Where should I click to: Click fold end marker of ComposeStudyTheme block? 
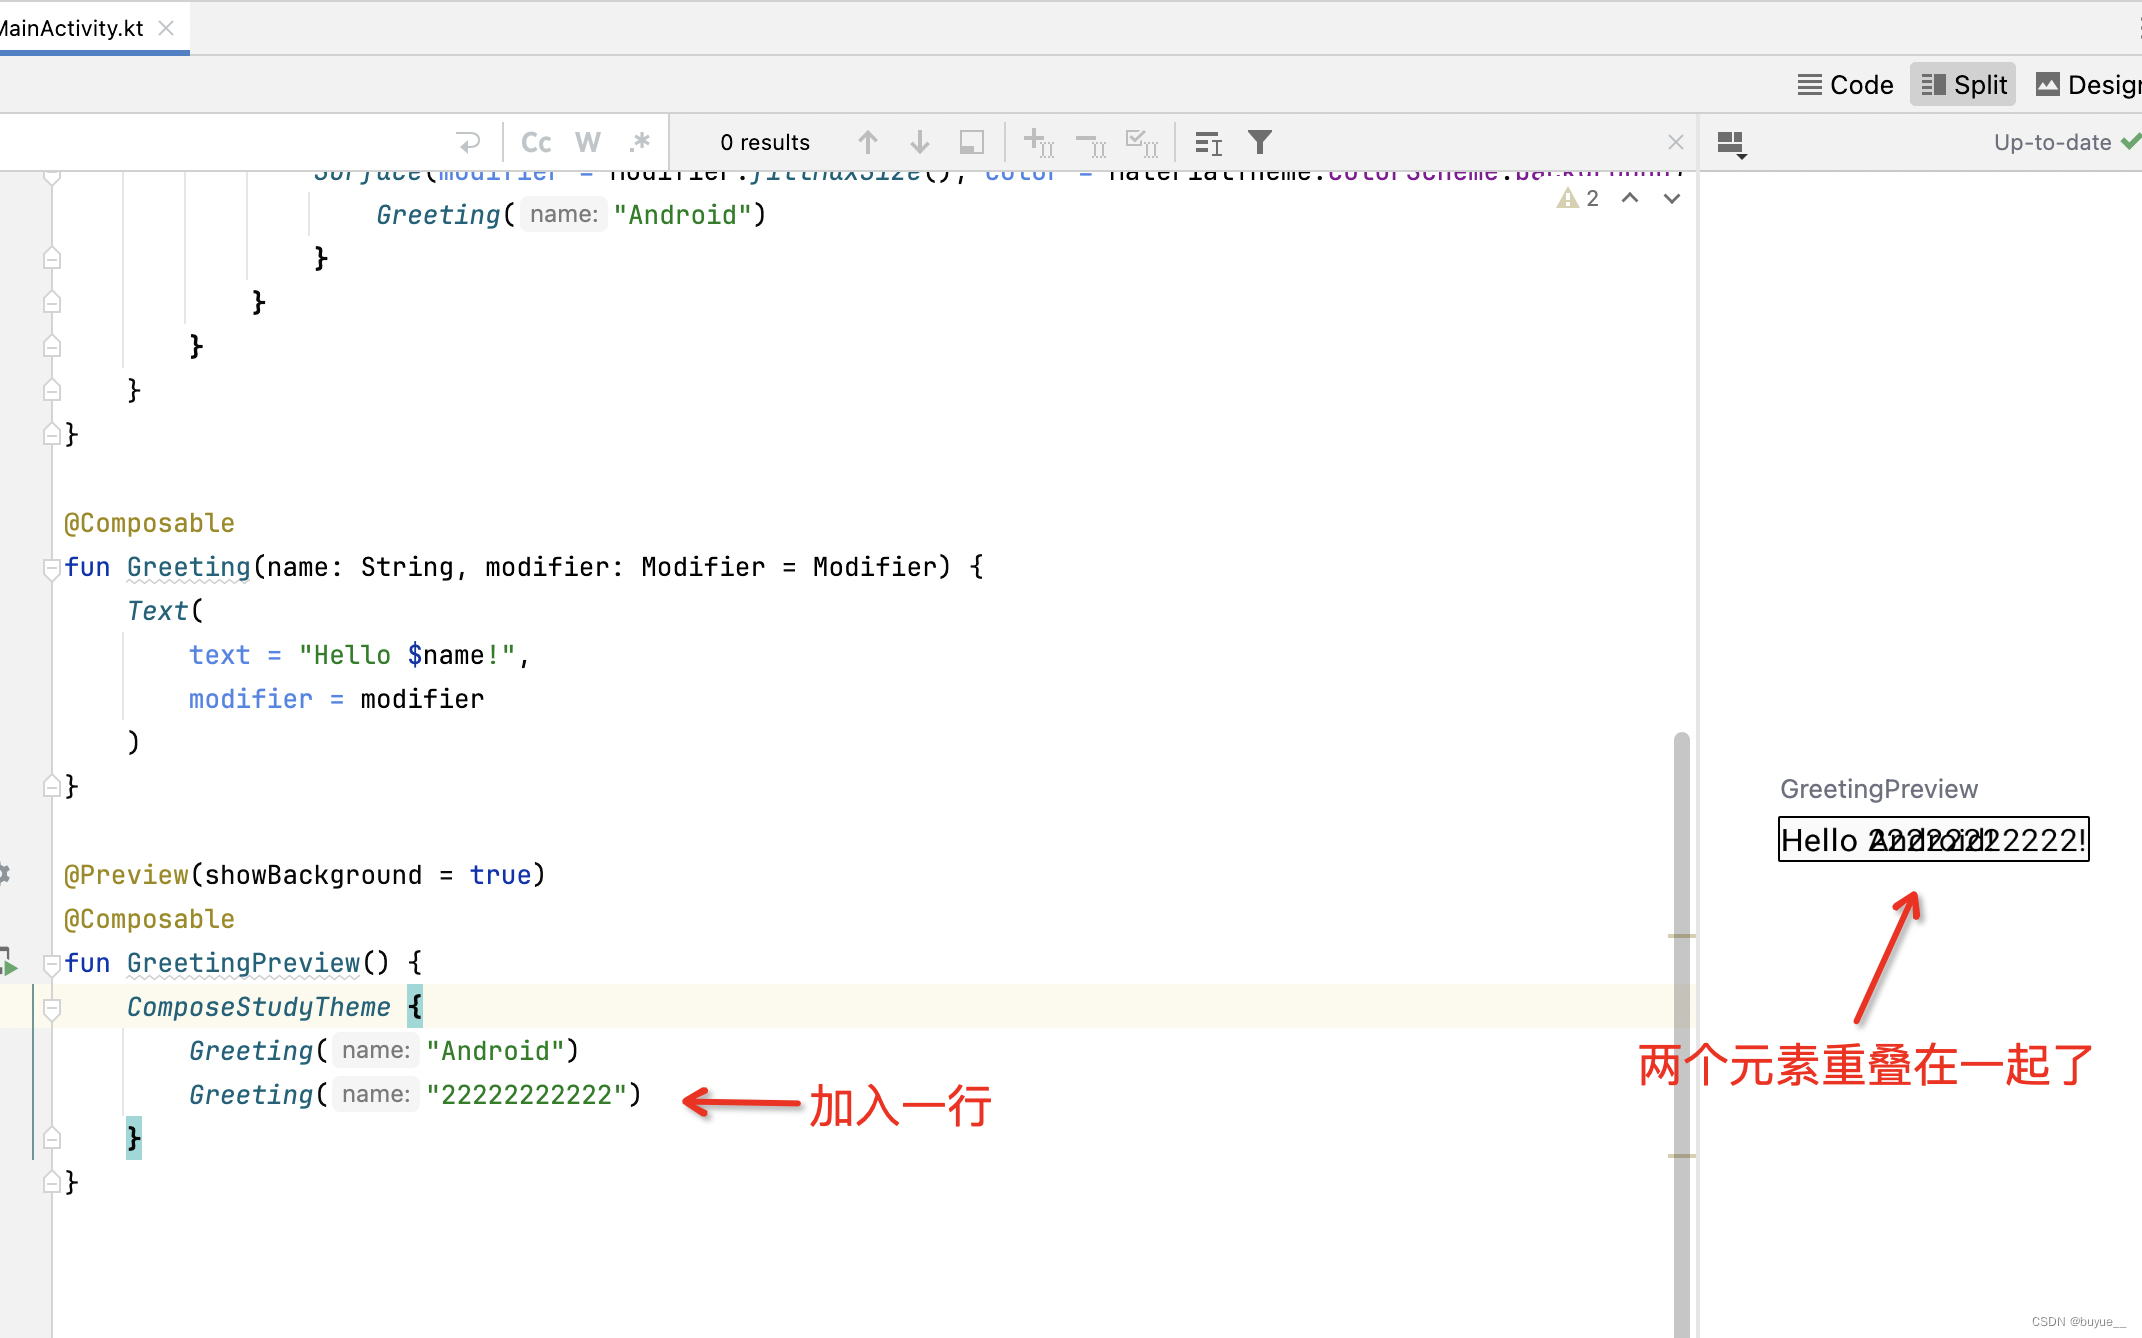pyautogui.click(x=52, y=1139)
